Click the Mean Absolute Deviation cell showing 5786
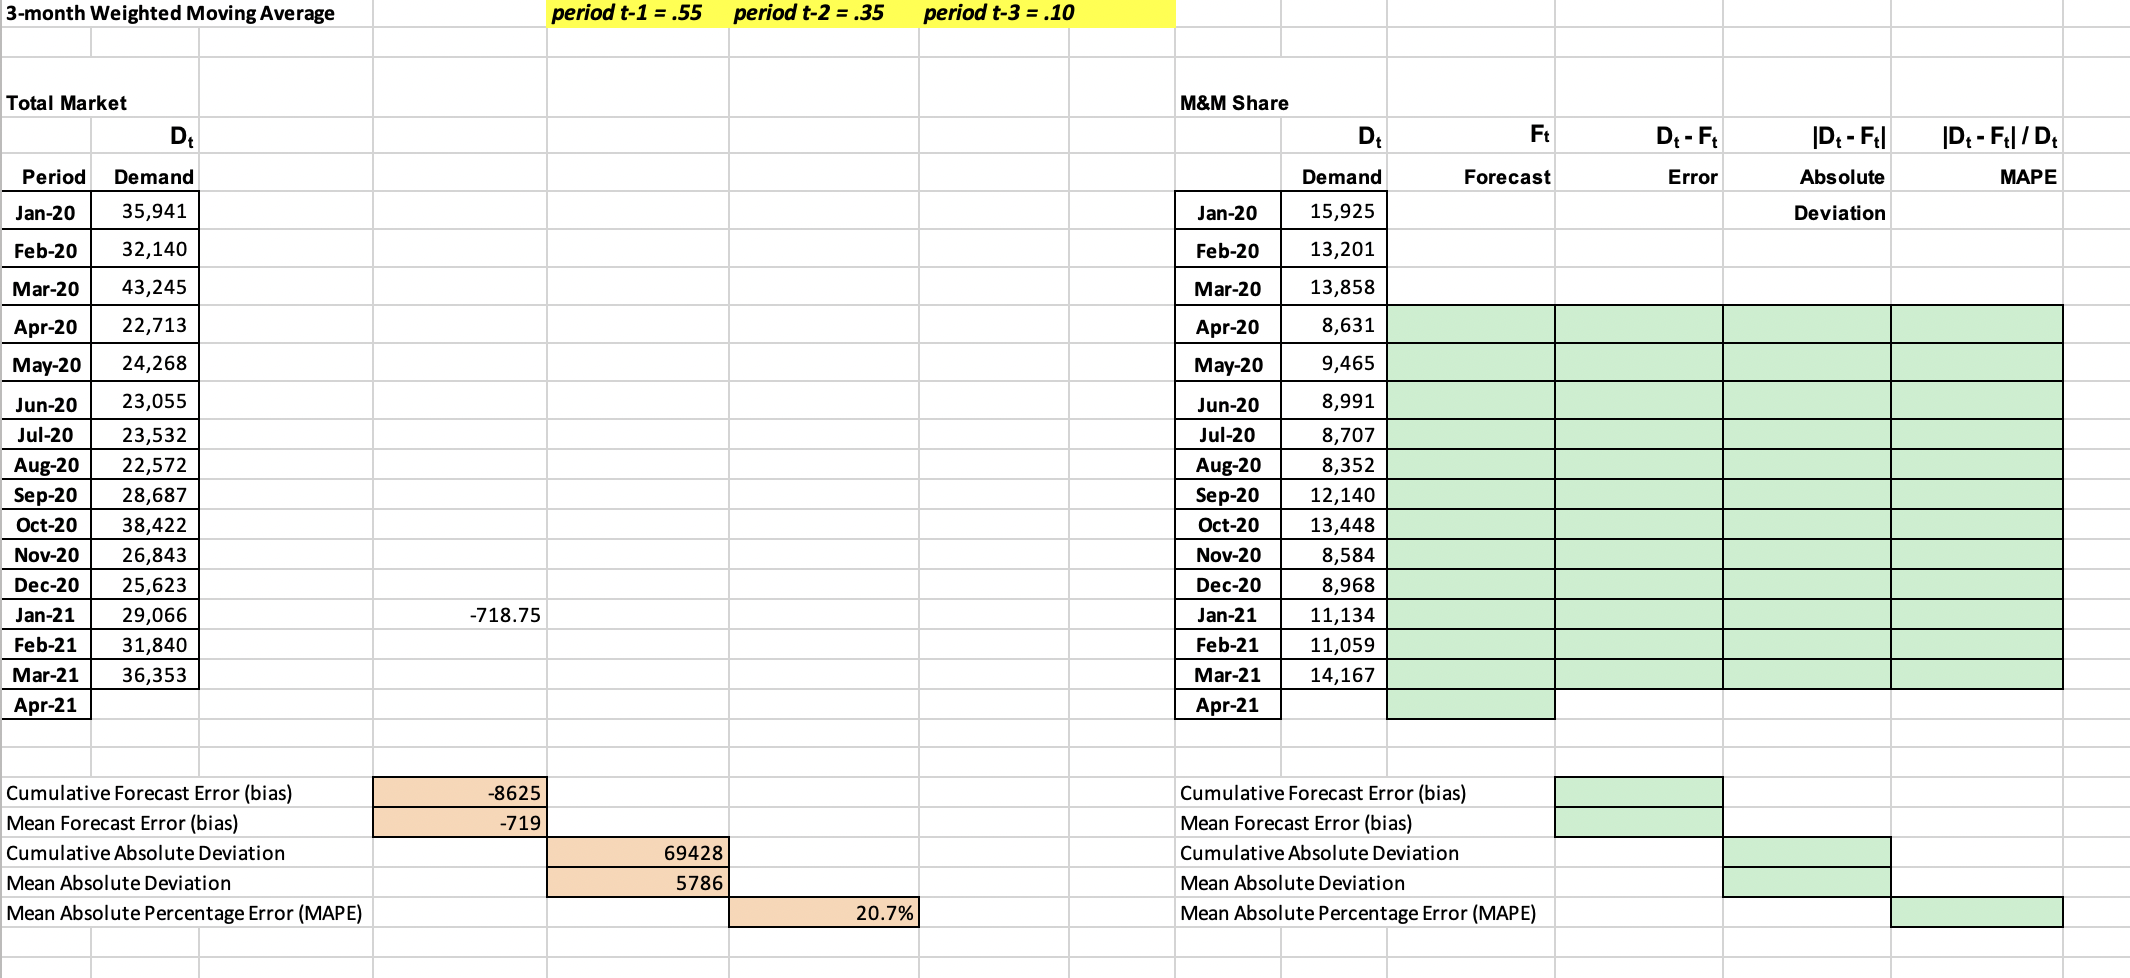The image size is (2130, 978). [x=640, y=882]
